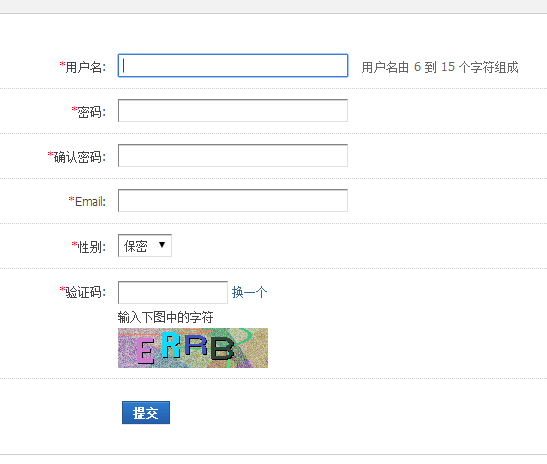Click the username length hint text
This screenshot has height=464, width=547.
(x=440, y=67)
